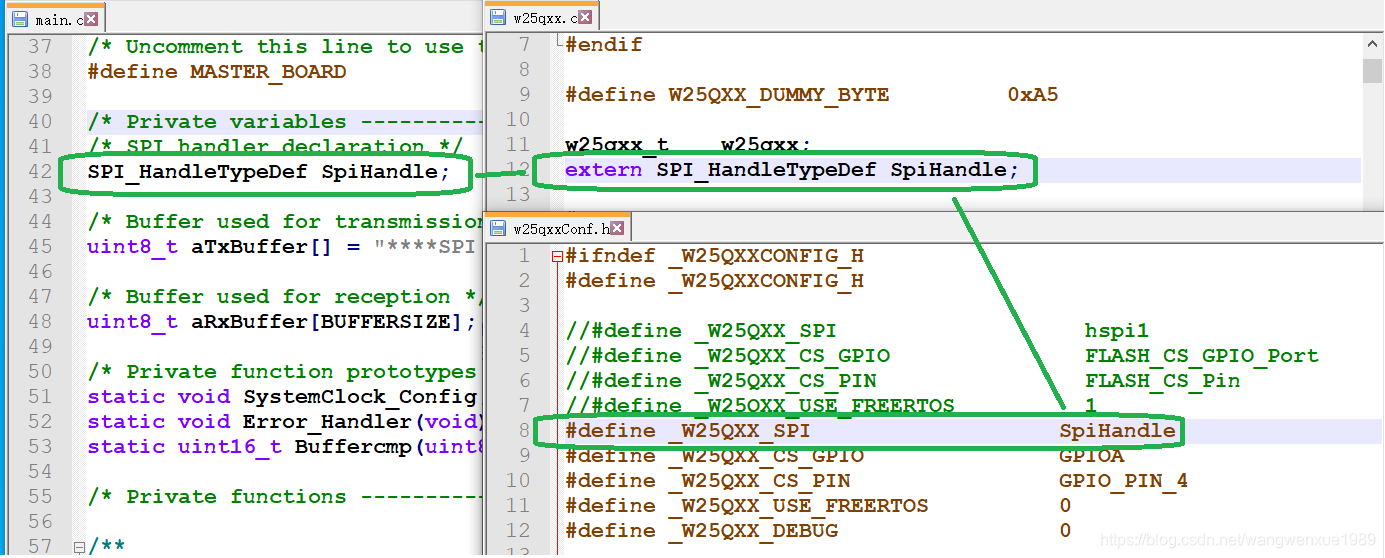Click the 'static uint16_t Buffercmp' line
The height and width of the screenshot is (558, 1385).
click(x=286, y=447)
